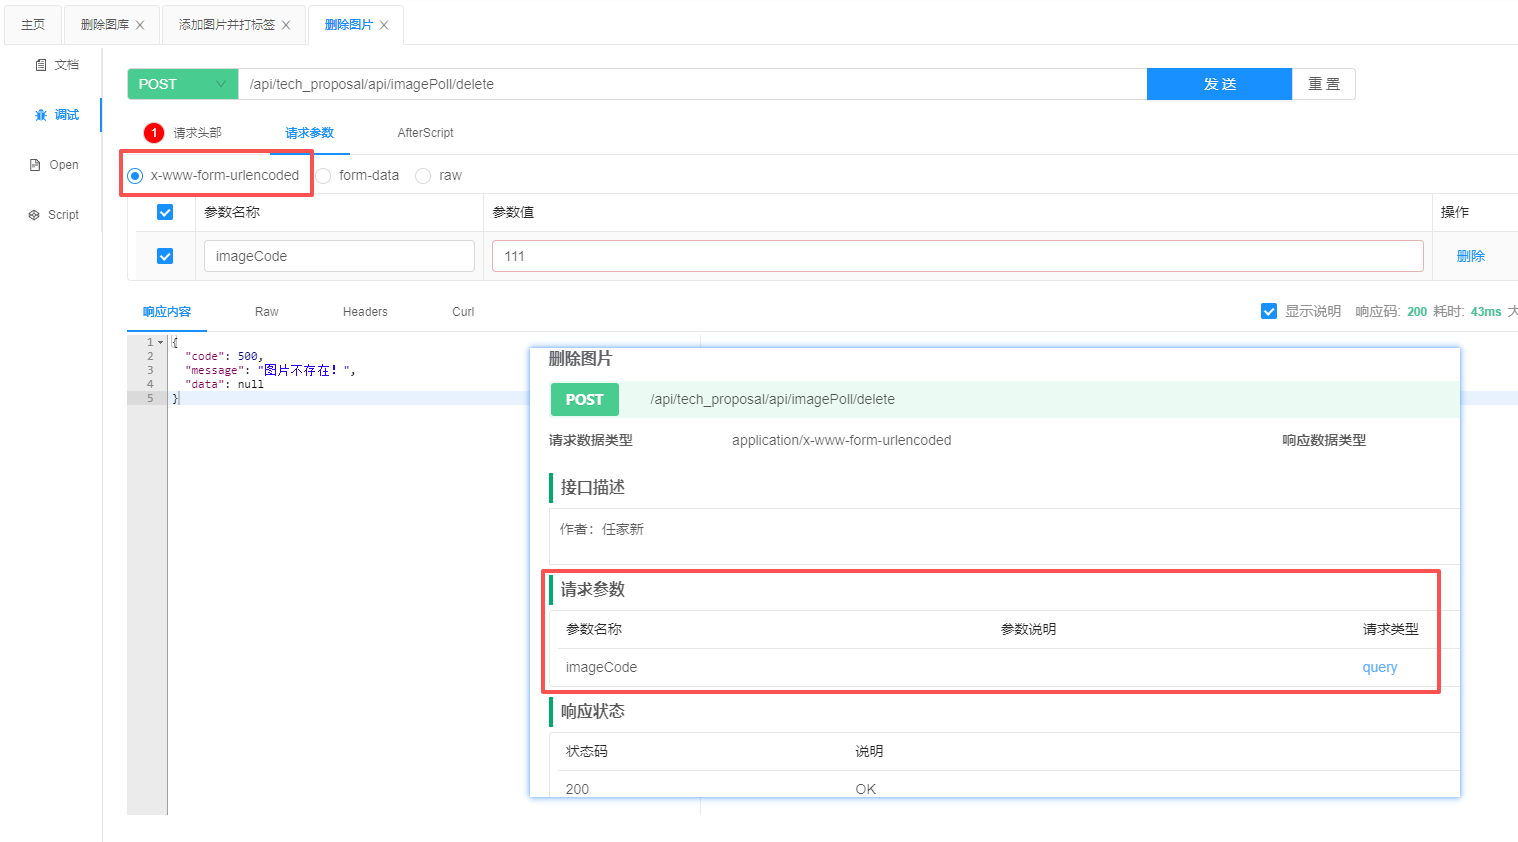Image resolution: width=1518 pixels, height=842 pixels.
Task: Click the parameter value field containing 111
Action: pos(958,256)
